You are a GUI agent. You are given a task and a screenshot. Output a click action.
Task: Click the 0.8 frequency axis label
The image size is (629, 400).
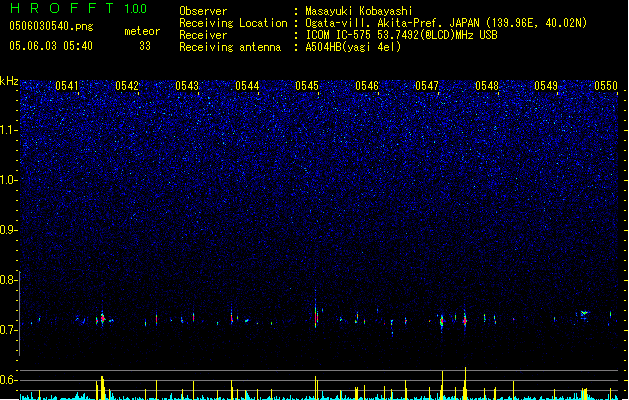pyautogui.click(x=8, y=280)
